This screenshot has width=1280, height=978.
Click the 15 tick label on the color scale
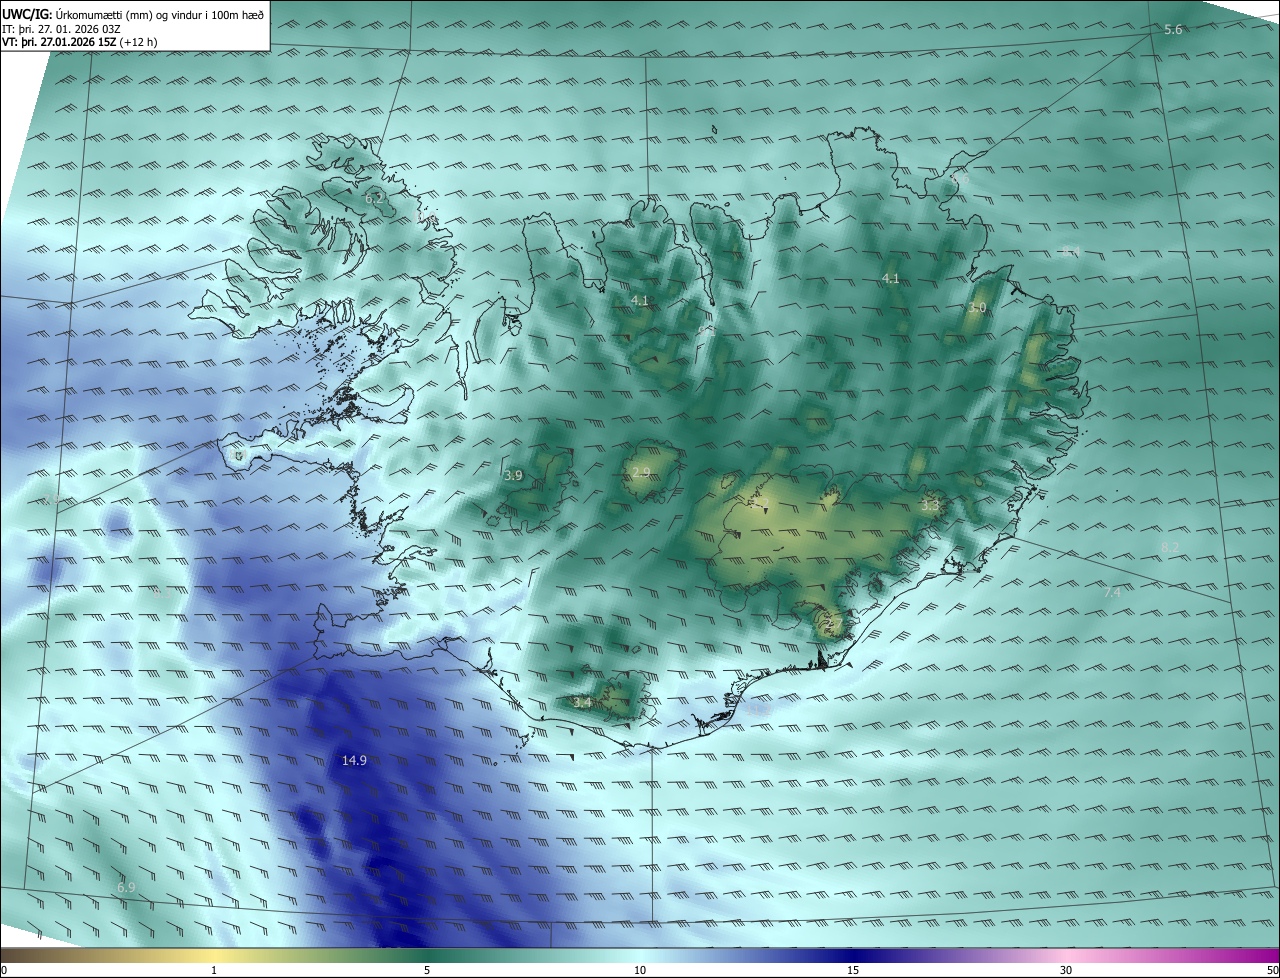pos(853,970)
